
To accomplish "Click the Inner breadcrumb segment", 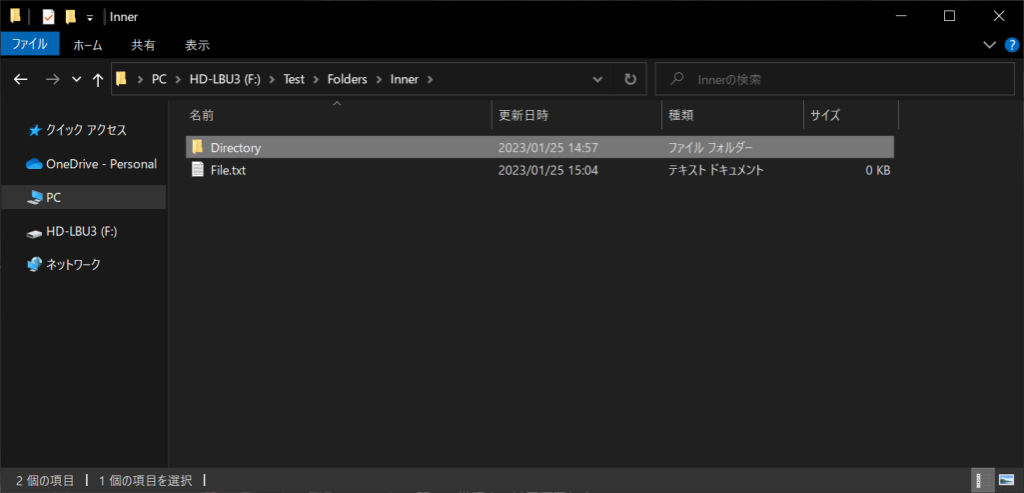I will point(404,80).
